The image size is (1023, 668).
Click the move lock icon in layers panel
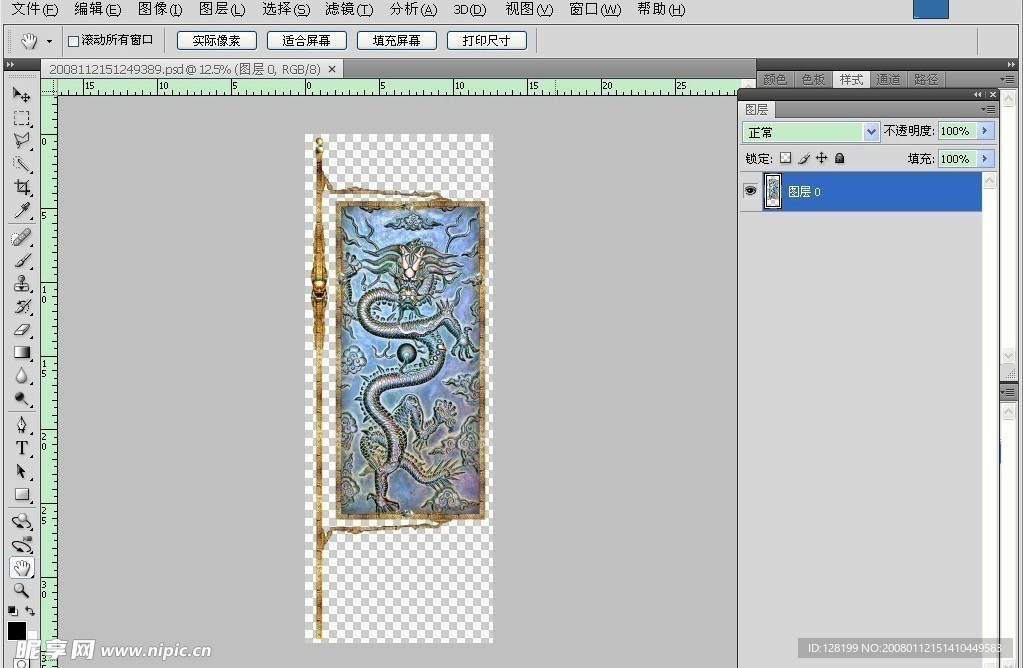tap(821, 158)
